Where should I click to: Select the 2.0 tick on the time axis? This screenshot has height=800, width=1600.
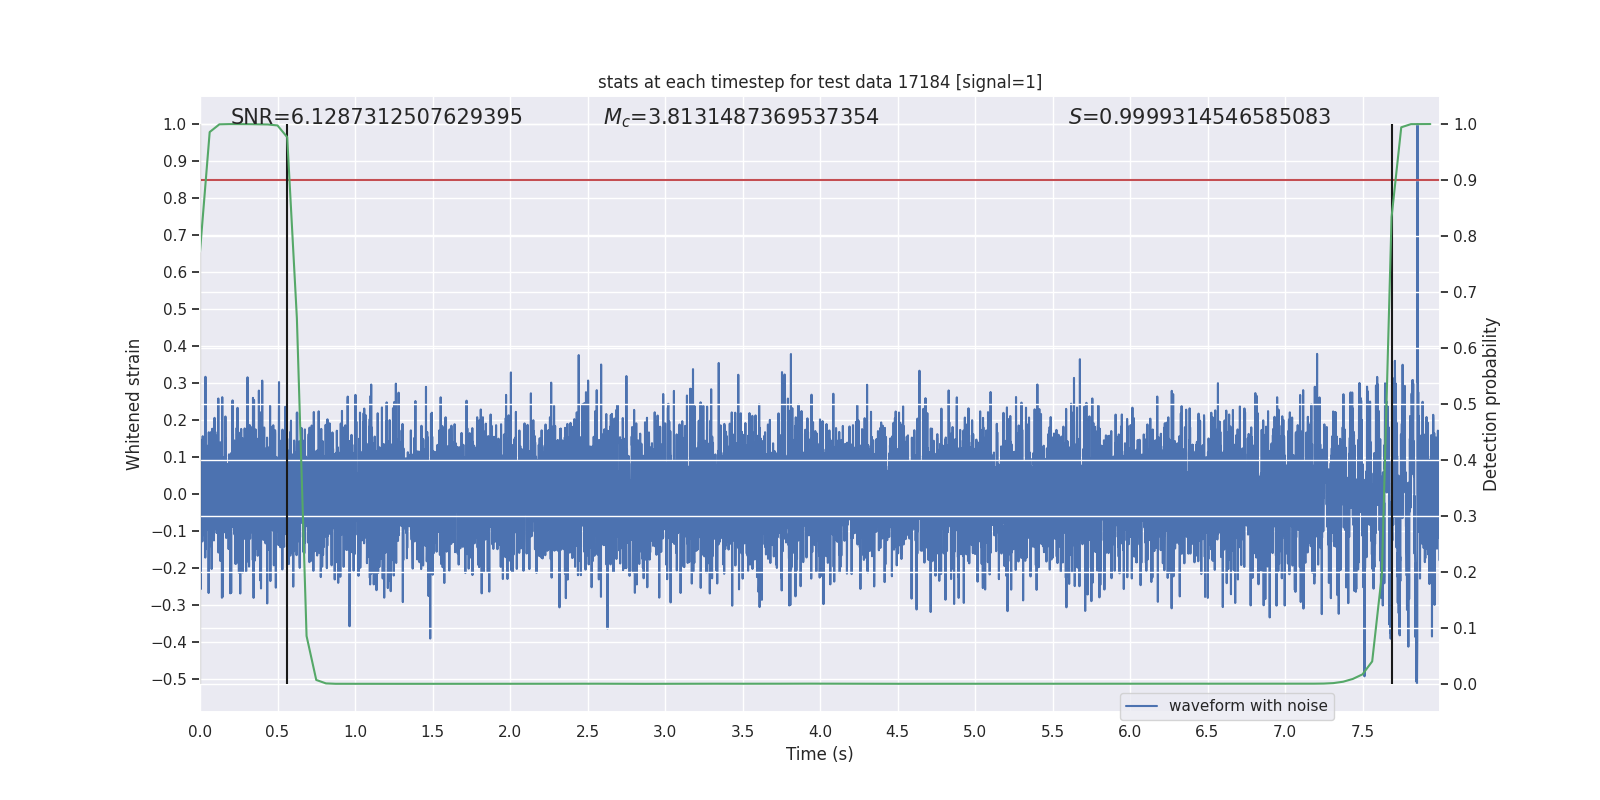[x=510, y=731]
